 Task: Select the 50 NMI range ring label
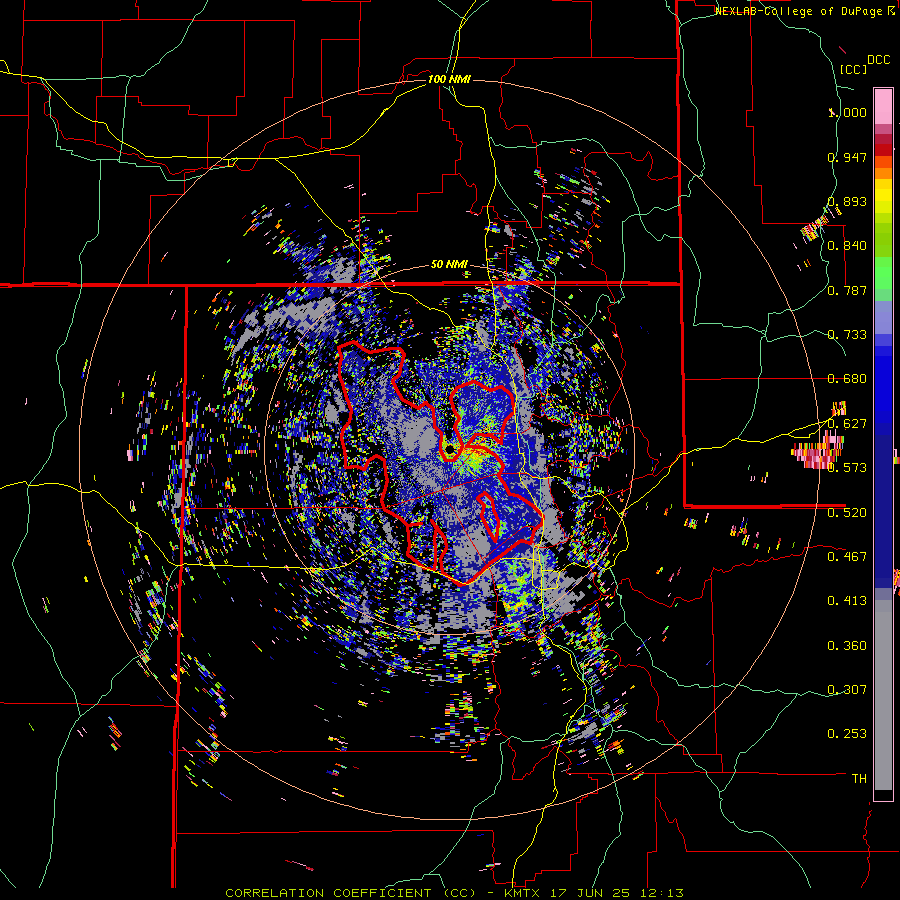point(449,265)
